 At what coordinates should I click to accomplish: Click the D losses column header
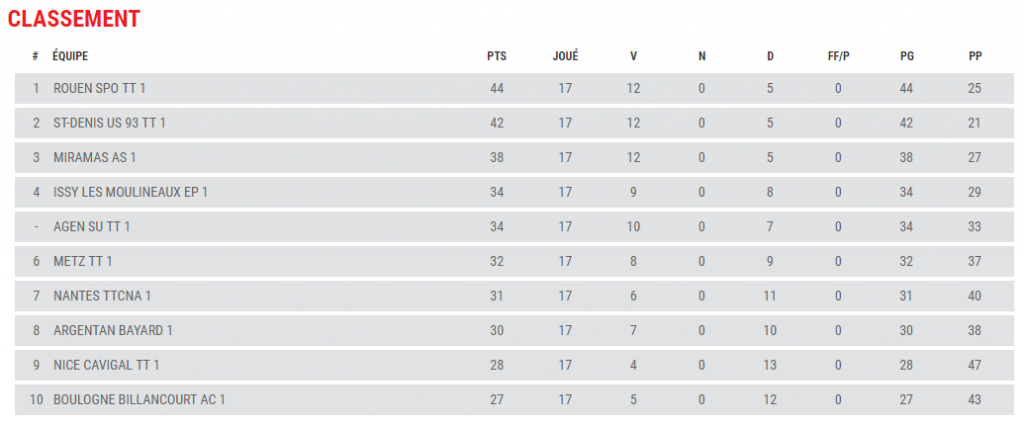(x=770, y=56)
